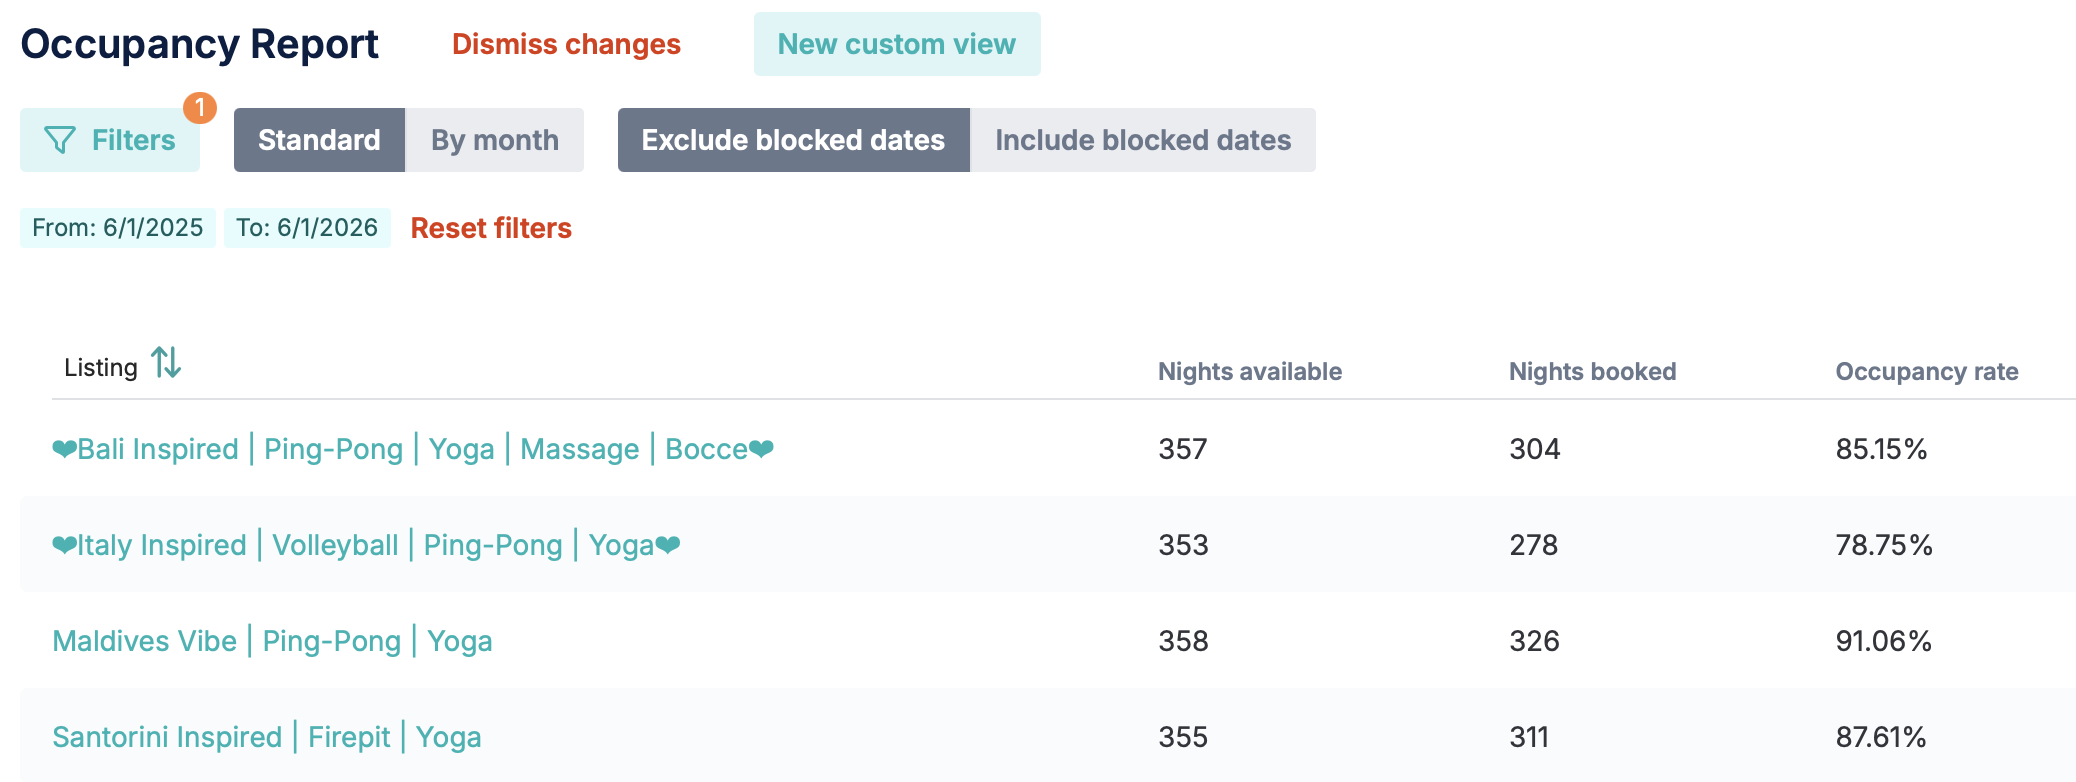Click the To: 6/1/2026 date chip
The image size is (2076, 782).
pos(307,228)
